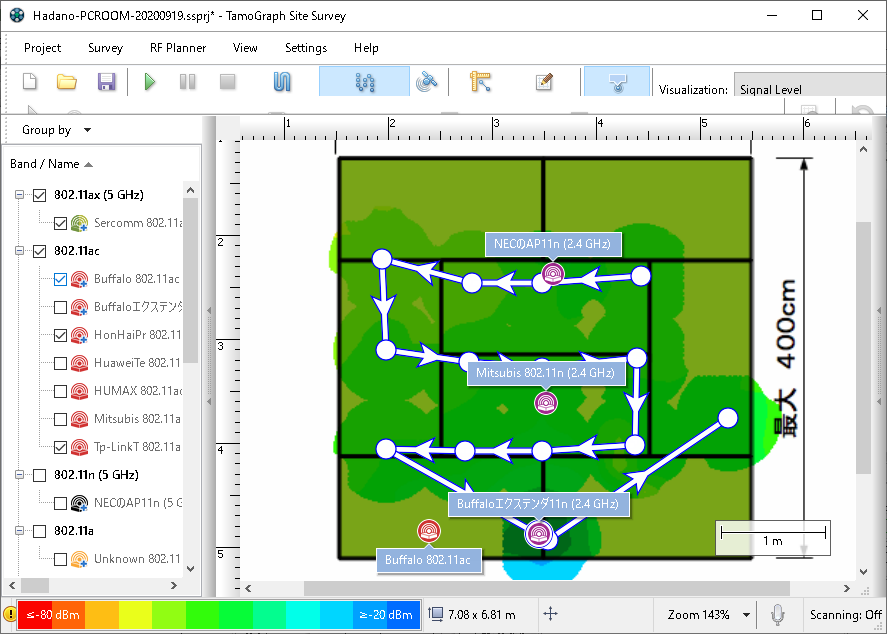Viewport: 887px width, 634px height.
Task: Pause survey with the pause icon
Action: pos(187,81)
